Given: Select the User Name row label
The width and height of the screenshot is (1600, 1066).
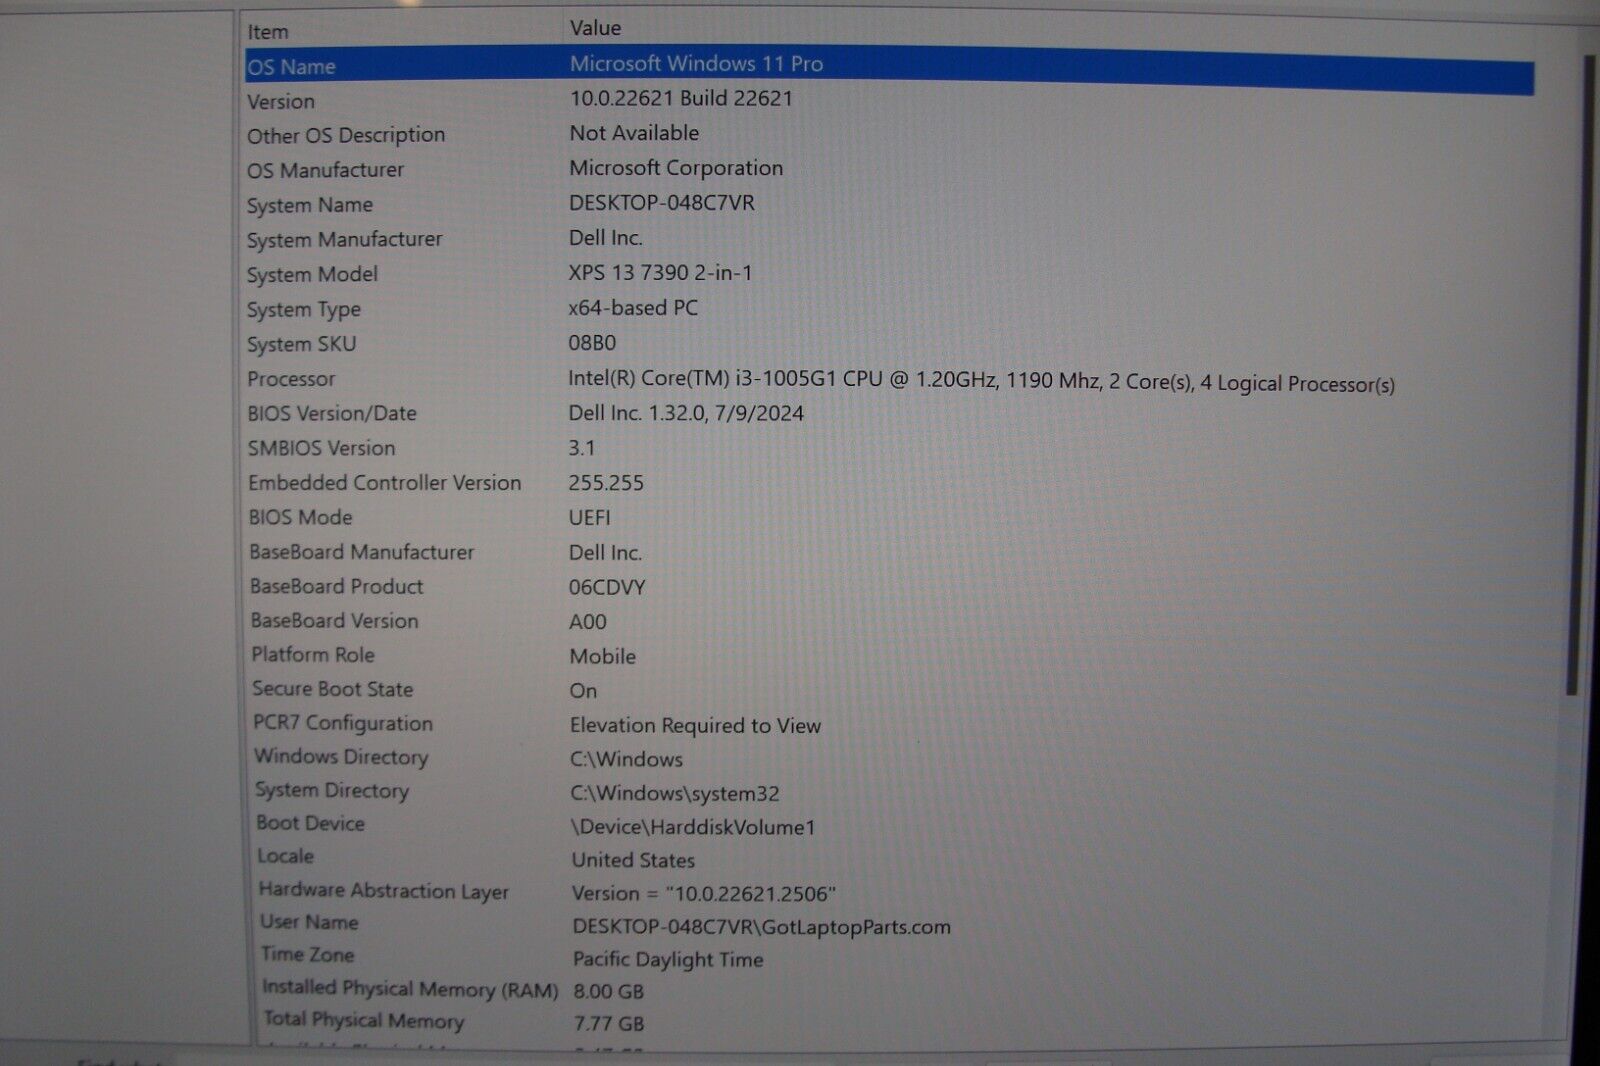Looking at the screenshot, I should point(309,922).
